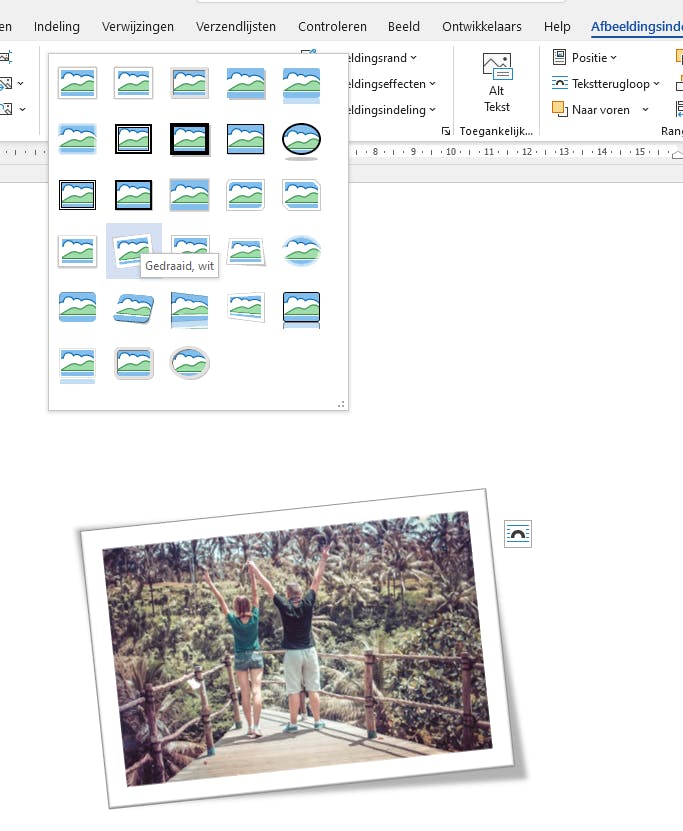Viewport: 683px width, 831px height.
Task: Open the Help tab
Action: click(x=557, y=26)
